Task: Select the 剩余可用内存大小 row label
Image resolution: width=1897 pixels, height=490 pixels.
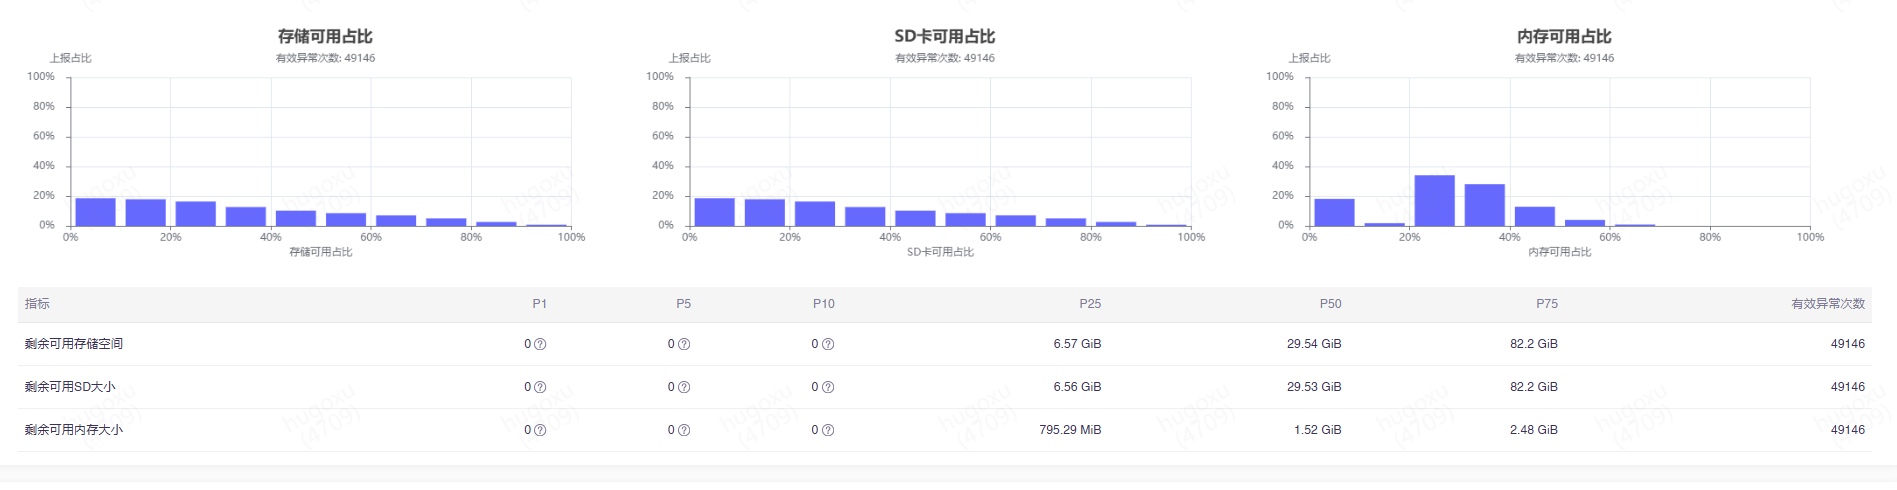Action: point(74,430)
